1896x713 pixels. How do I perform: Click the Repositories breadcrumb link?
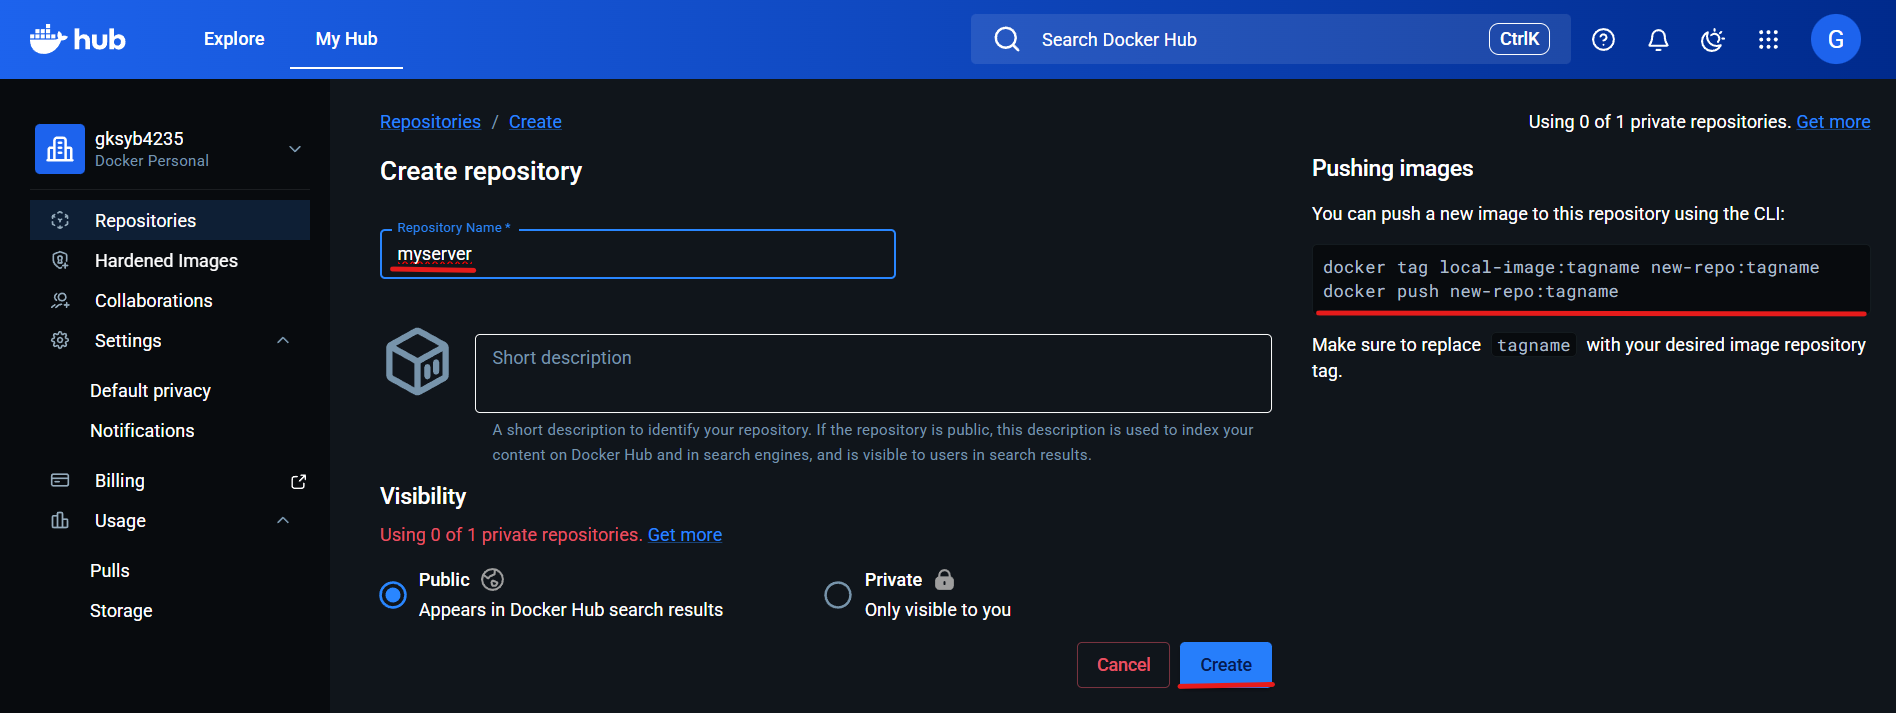430,121
